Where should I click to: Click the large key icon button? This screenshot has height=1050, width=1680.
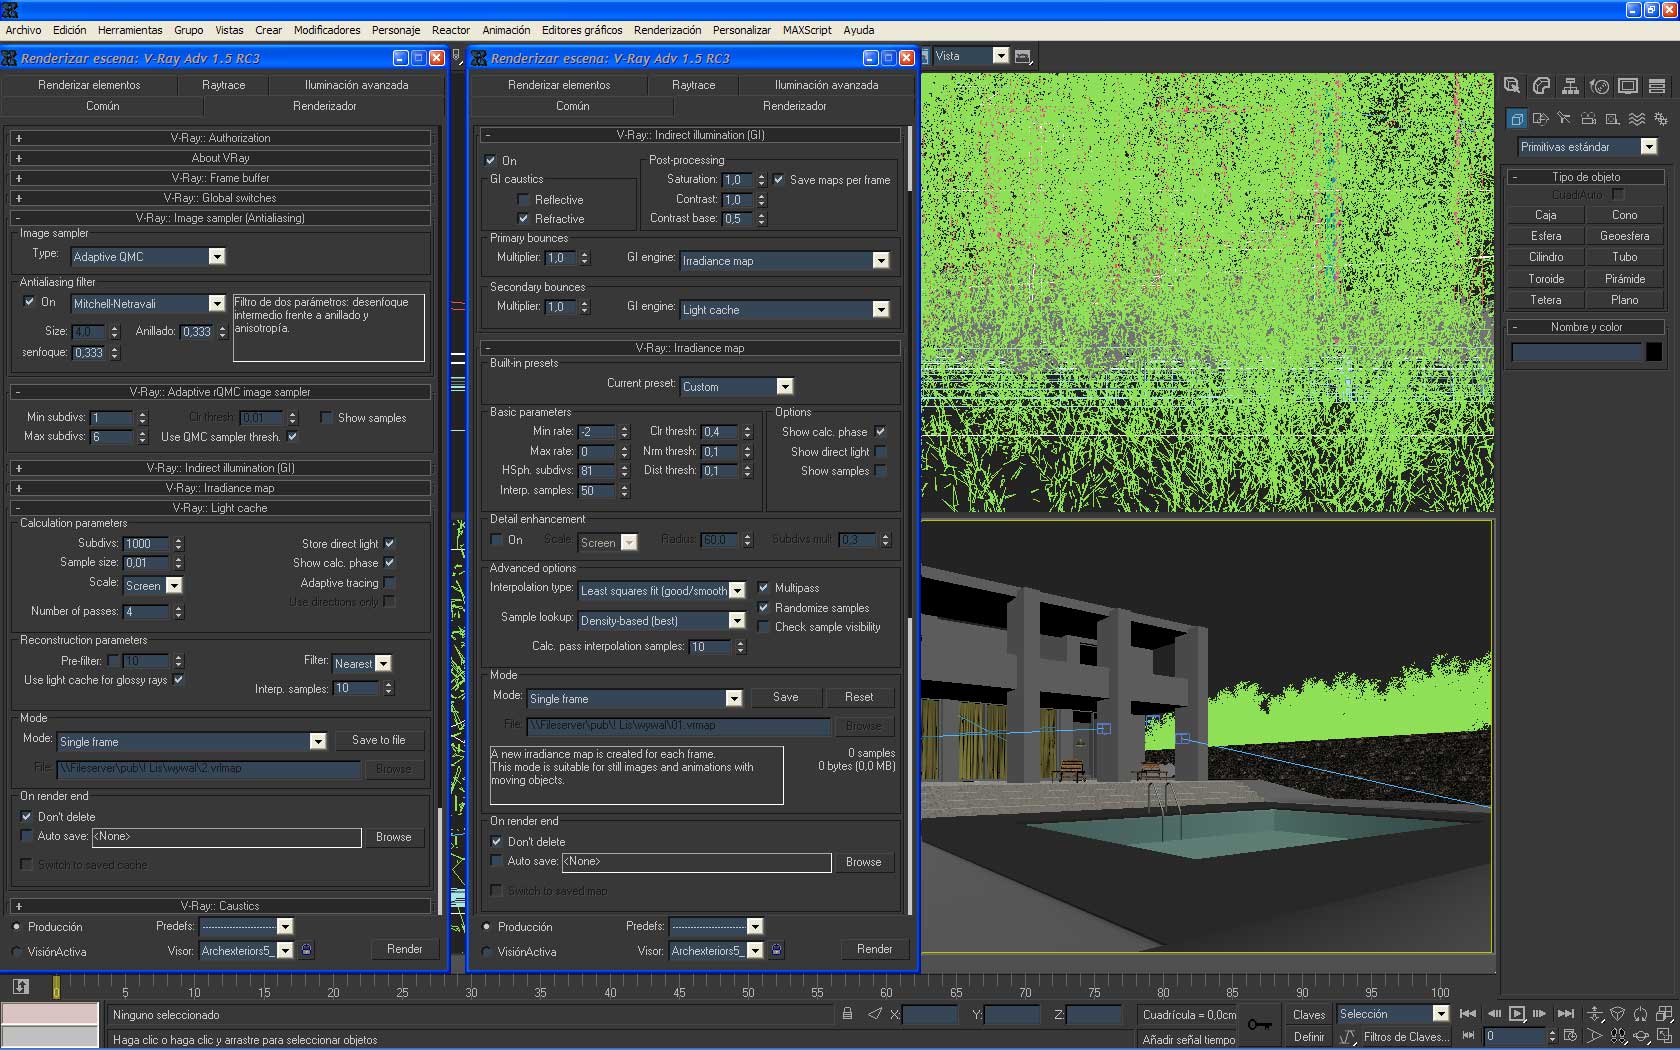(1259, 1024)
